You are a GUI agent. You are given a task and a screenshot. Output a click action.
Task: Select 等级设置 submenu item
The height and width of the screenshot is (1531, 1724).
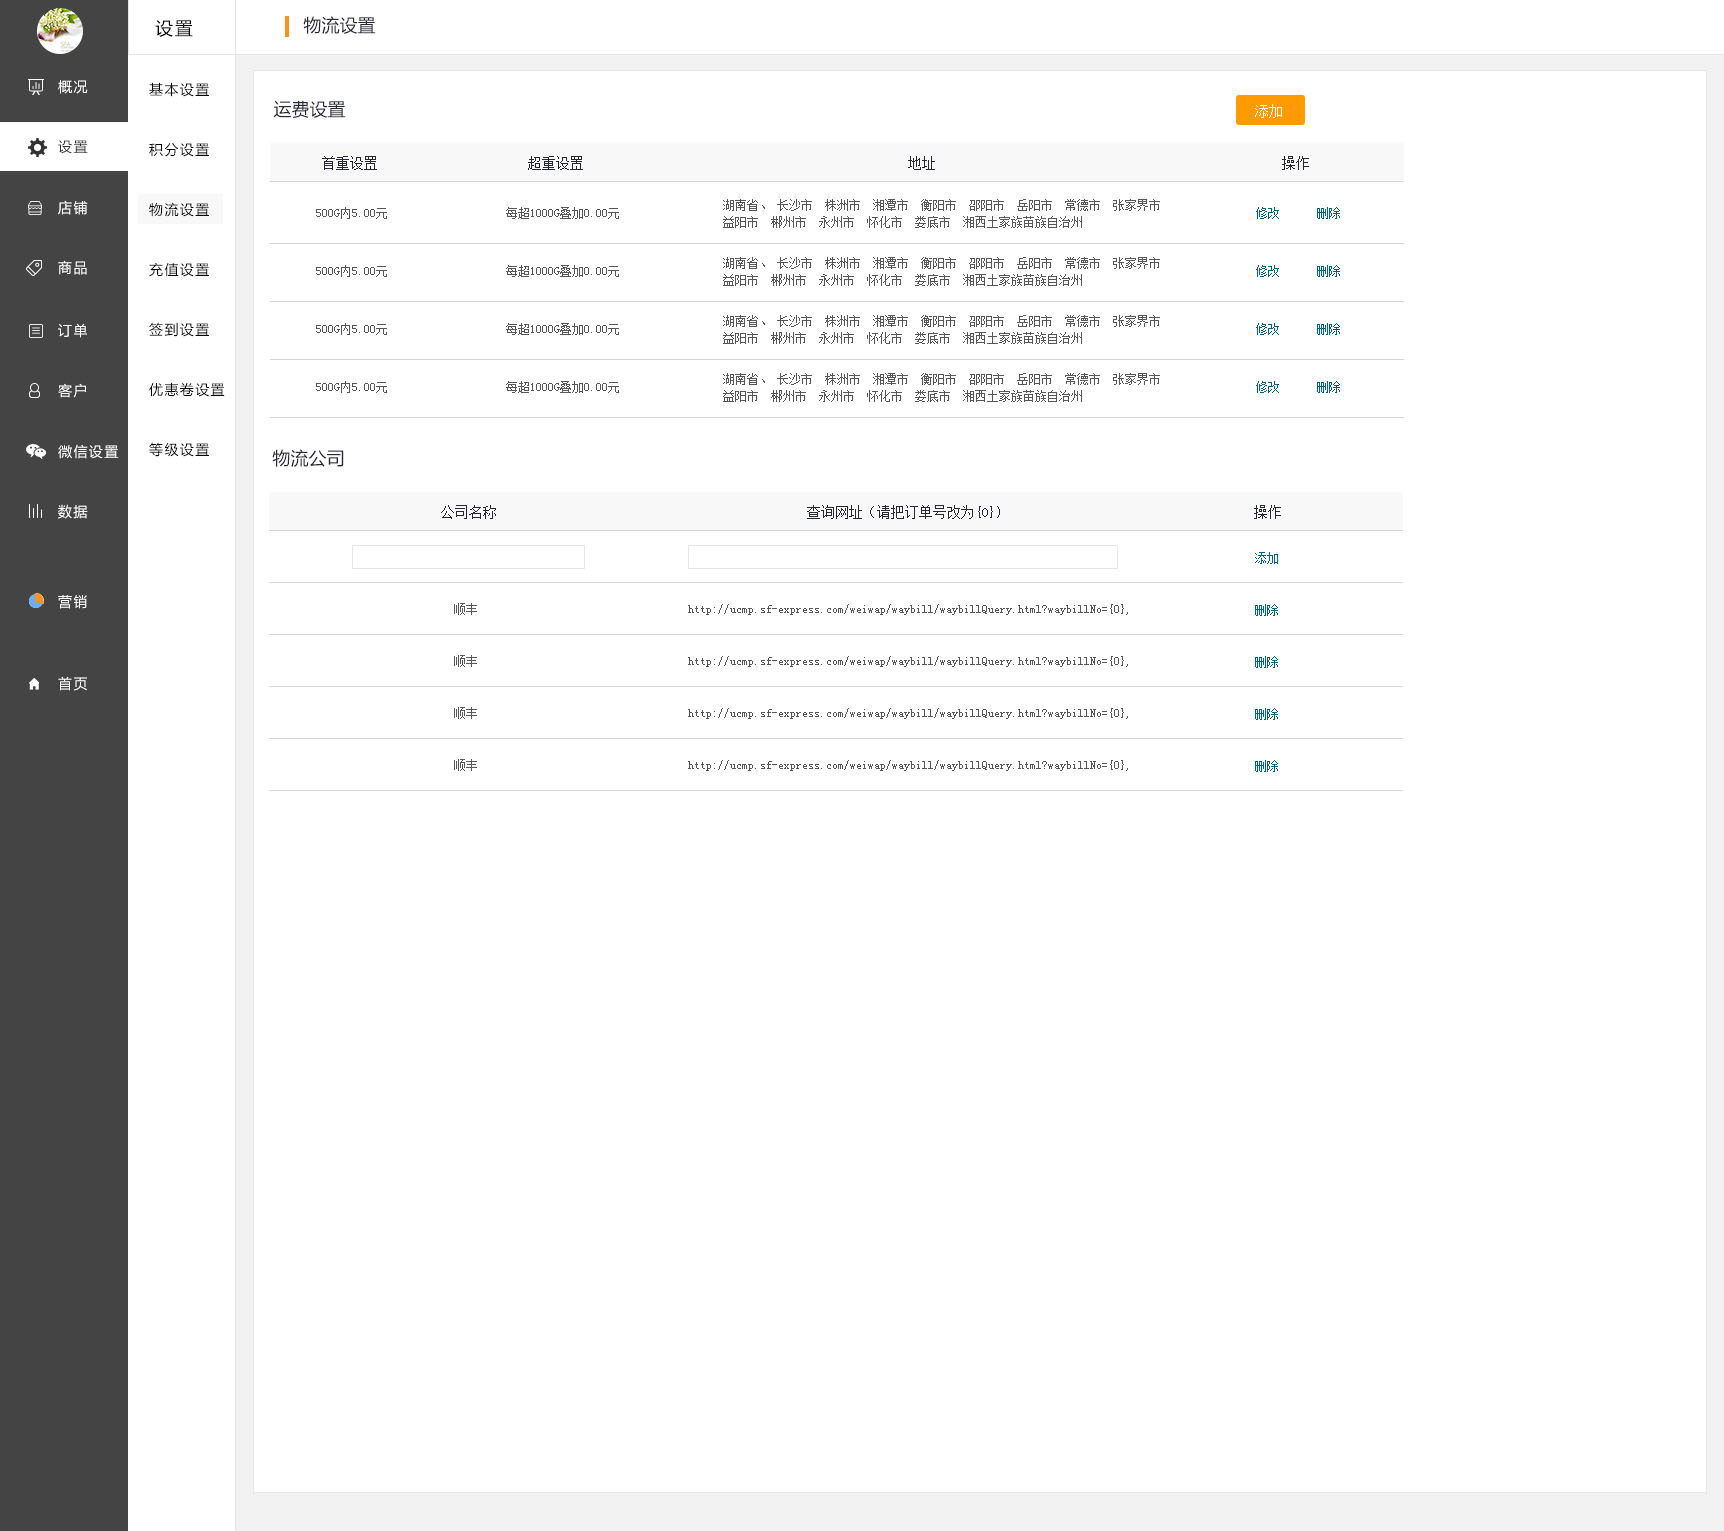click(179, 450)
